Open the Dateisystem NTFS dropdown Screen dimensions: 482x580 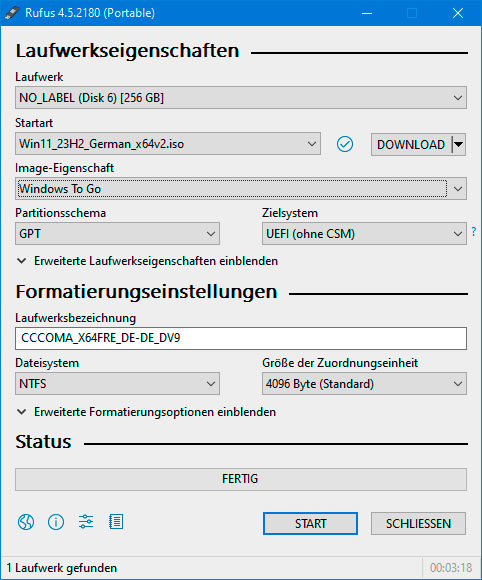(117, 384)
